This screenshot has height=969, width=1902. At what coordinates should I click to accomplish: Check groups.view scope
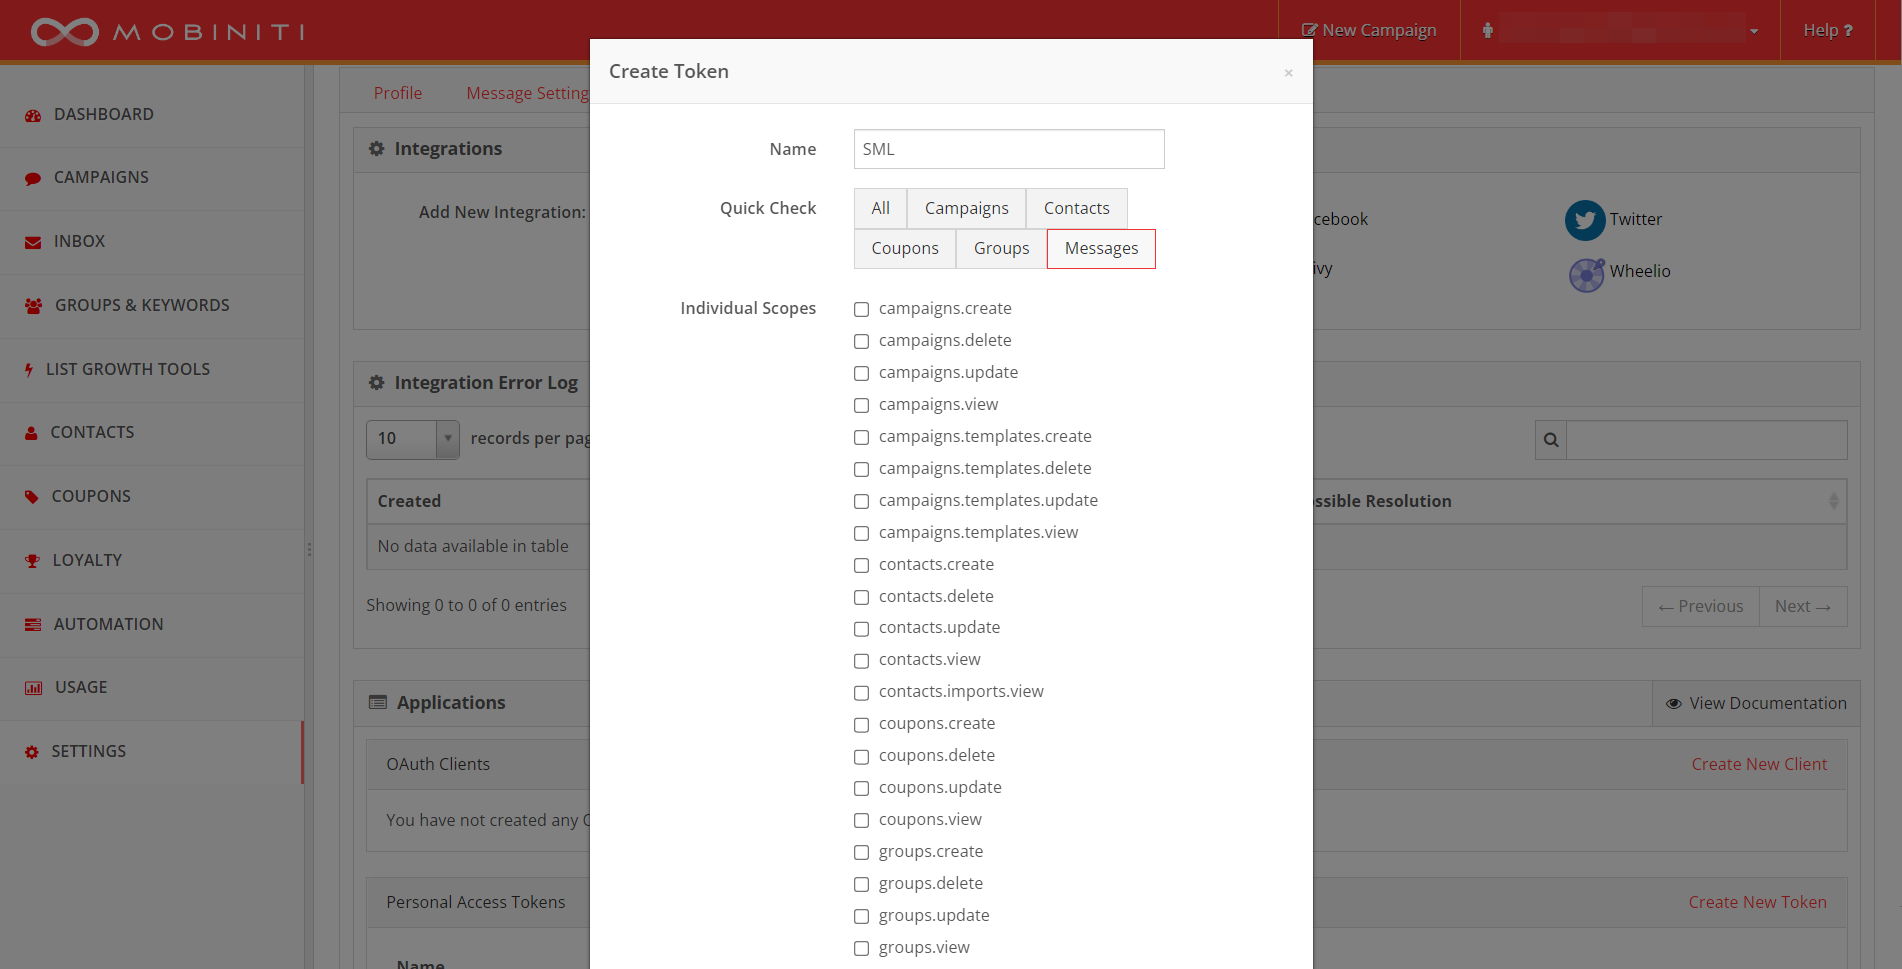861,949
